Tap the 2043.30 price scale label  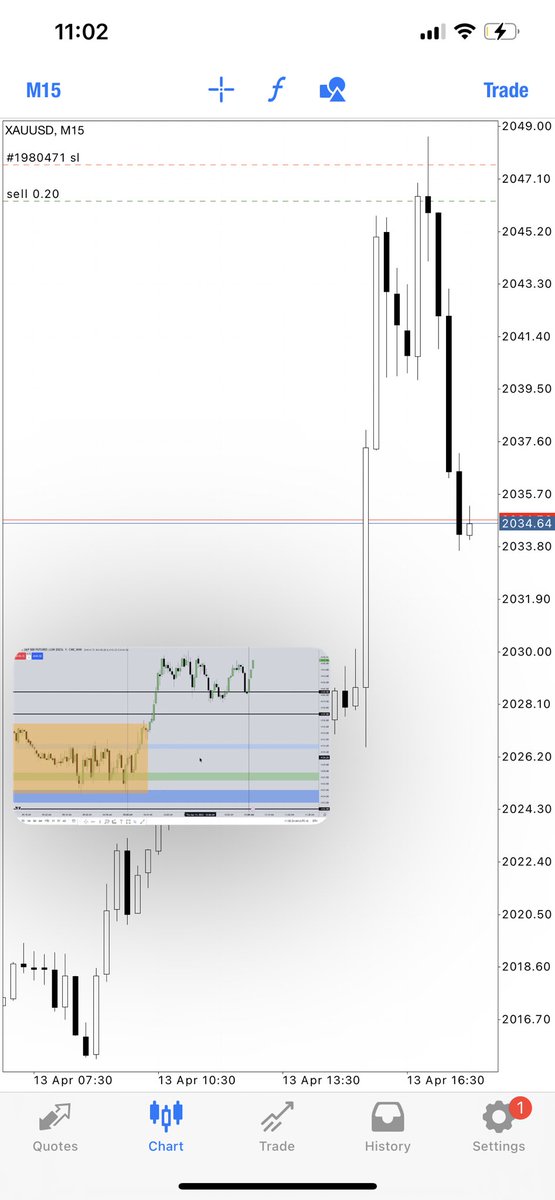click(x=529, y=283)
